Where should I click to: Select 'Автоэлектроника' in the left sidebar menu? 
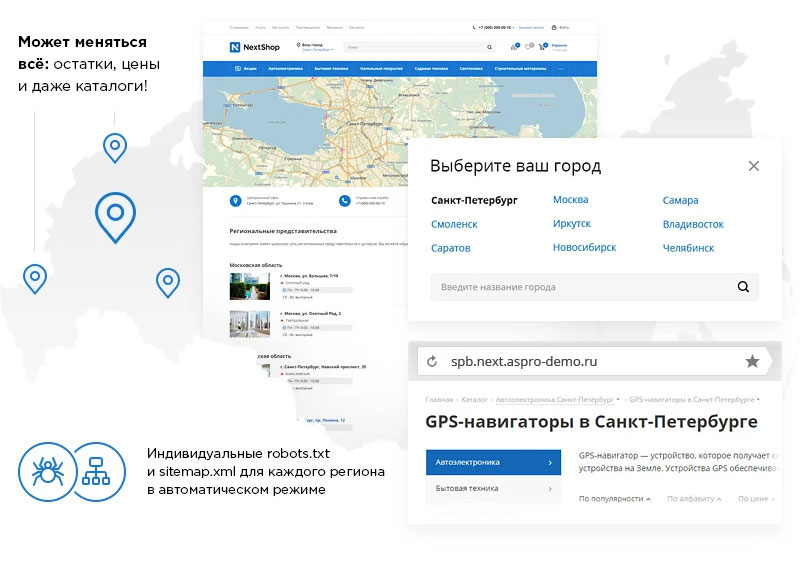pos(491,463)
